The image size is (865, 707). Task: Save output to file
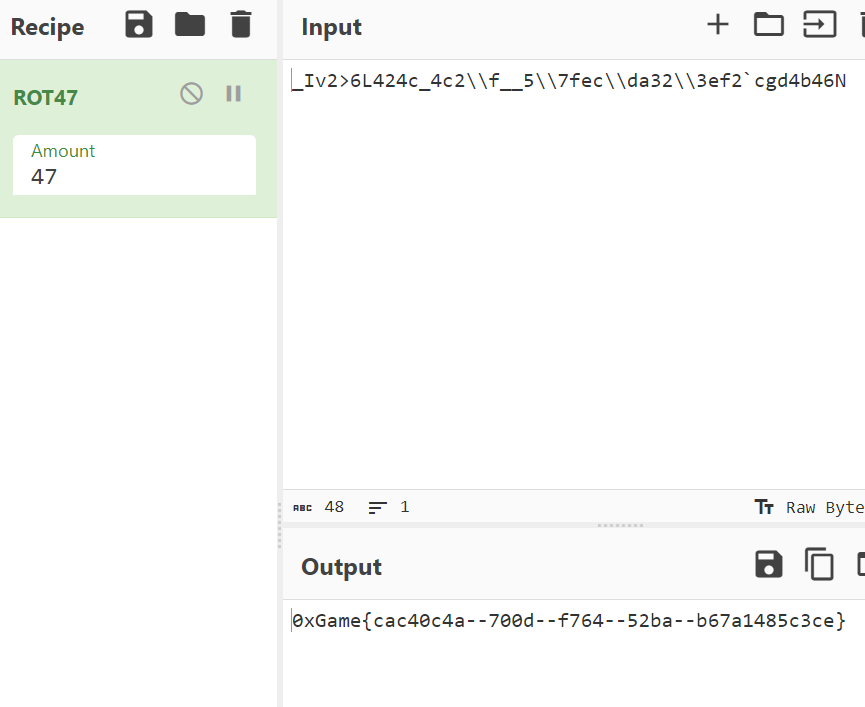click(768, 565)
